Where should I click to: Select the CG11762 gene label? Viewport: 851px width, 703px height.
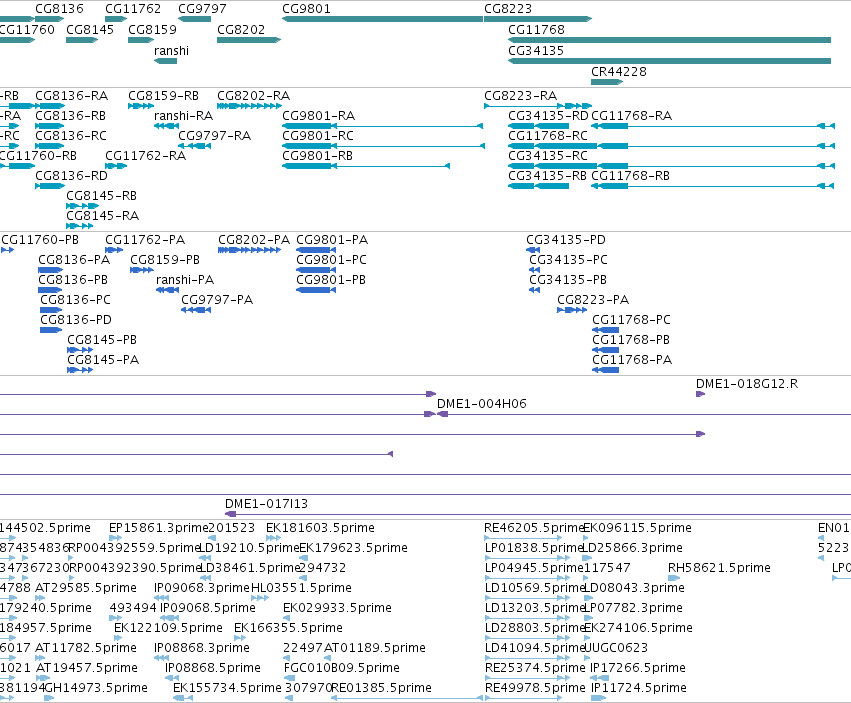click(133, 9)
